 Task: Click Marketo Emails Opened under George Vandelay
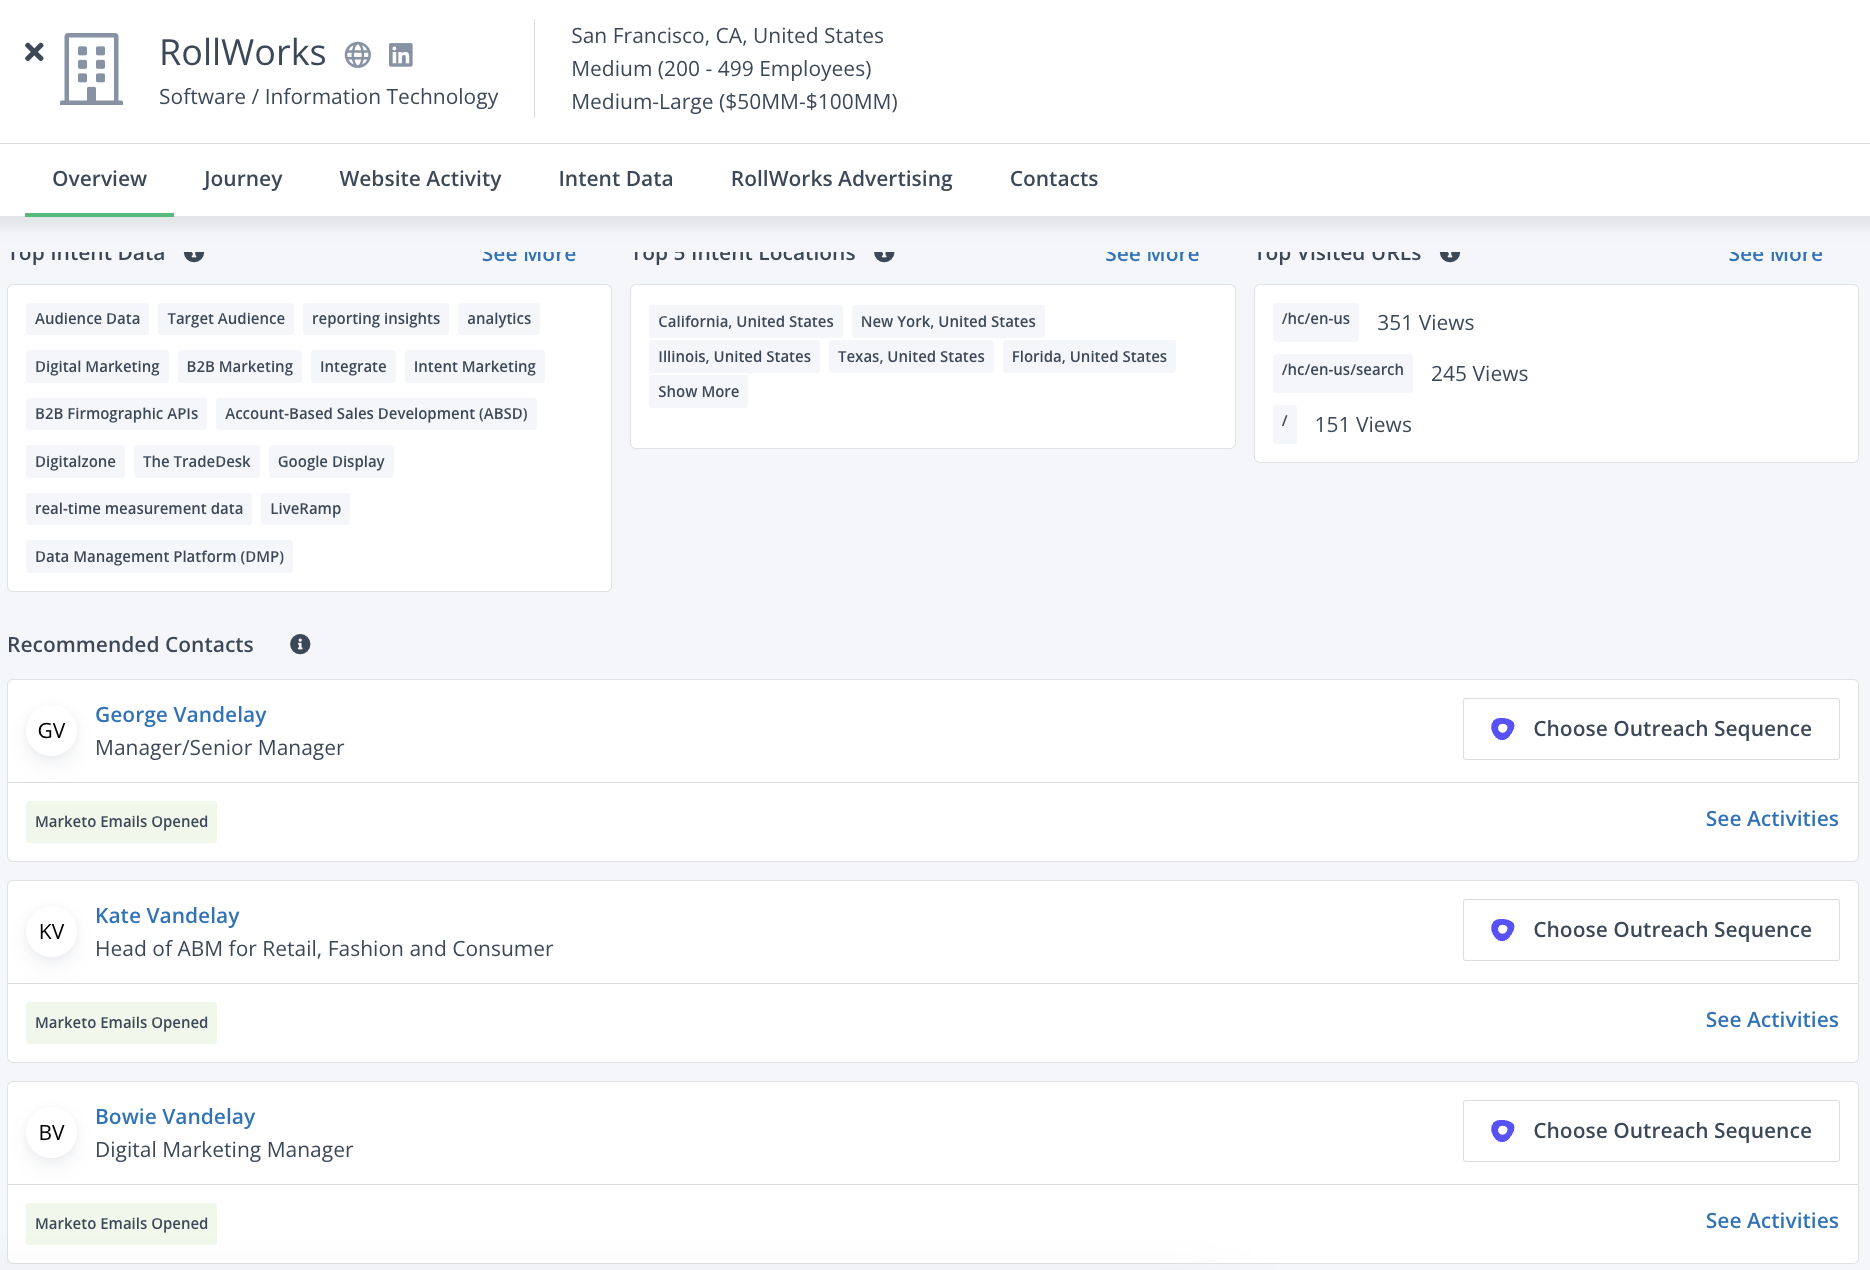pyautogui.click(x=121, y=822)
